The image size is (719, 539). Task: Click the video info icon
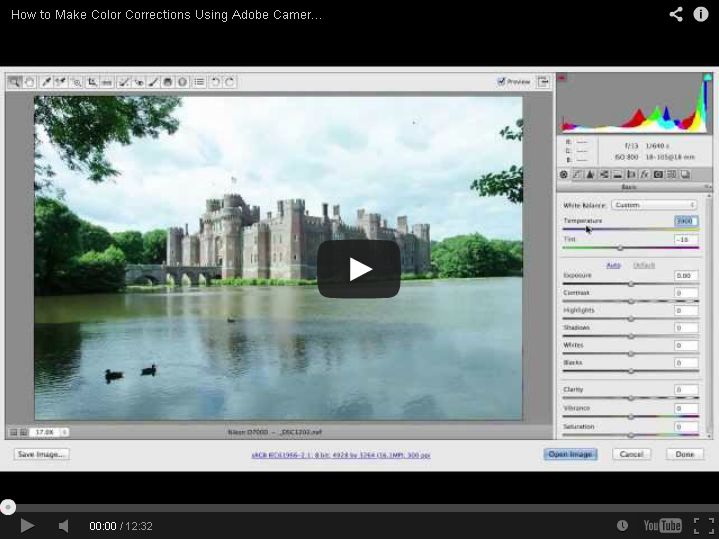tap(701, 14)
